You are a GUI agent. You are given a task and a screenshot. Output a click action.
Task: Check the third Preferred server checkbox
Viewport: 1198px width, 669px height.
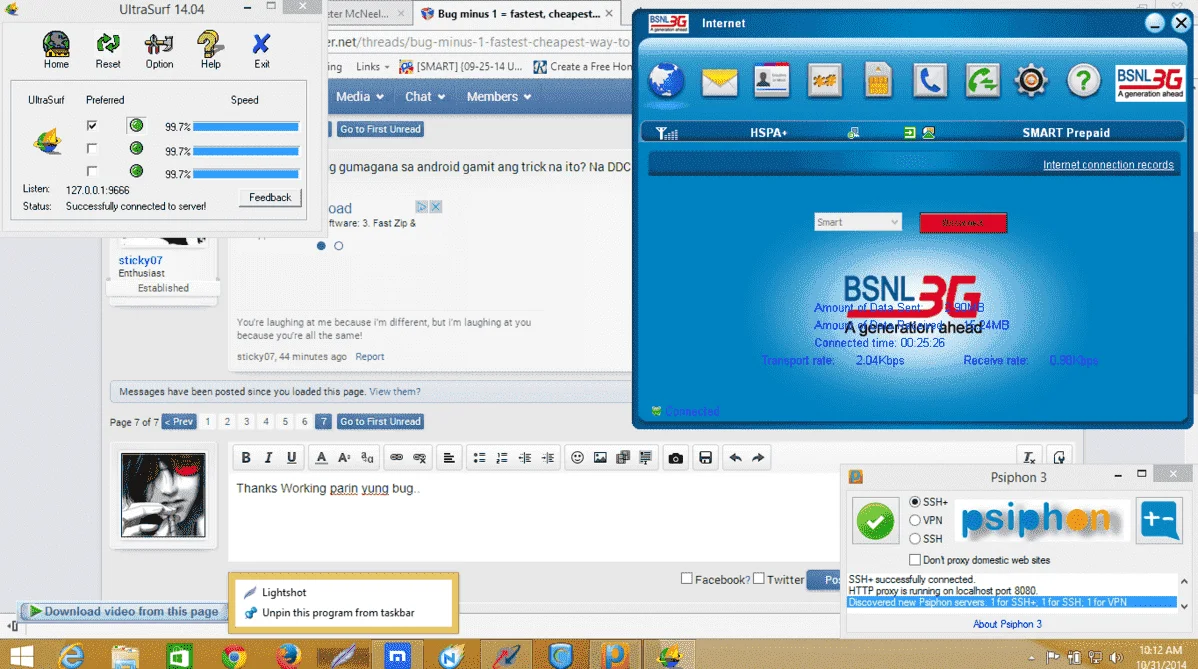[x=92, y=171]
